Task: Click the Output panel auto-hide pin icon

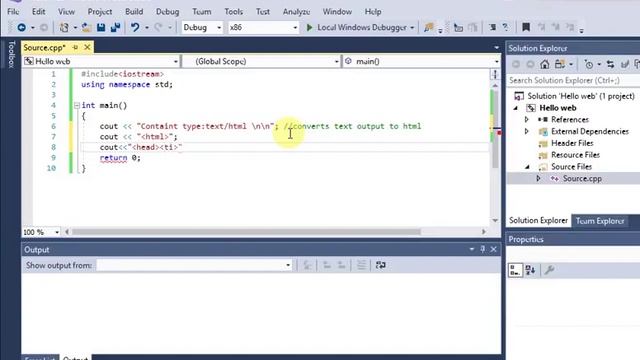Action: 483,249
